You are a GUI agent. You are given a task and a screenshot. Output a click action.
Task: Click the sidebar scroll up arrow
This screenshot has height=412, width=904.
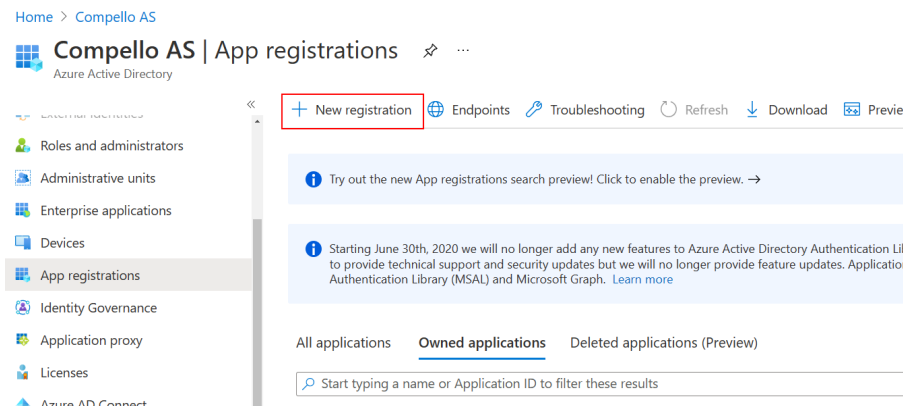pyautogui.click(x=257, y=122)
